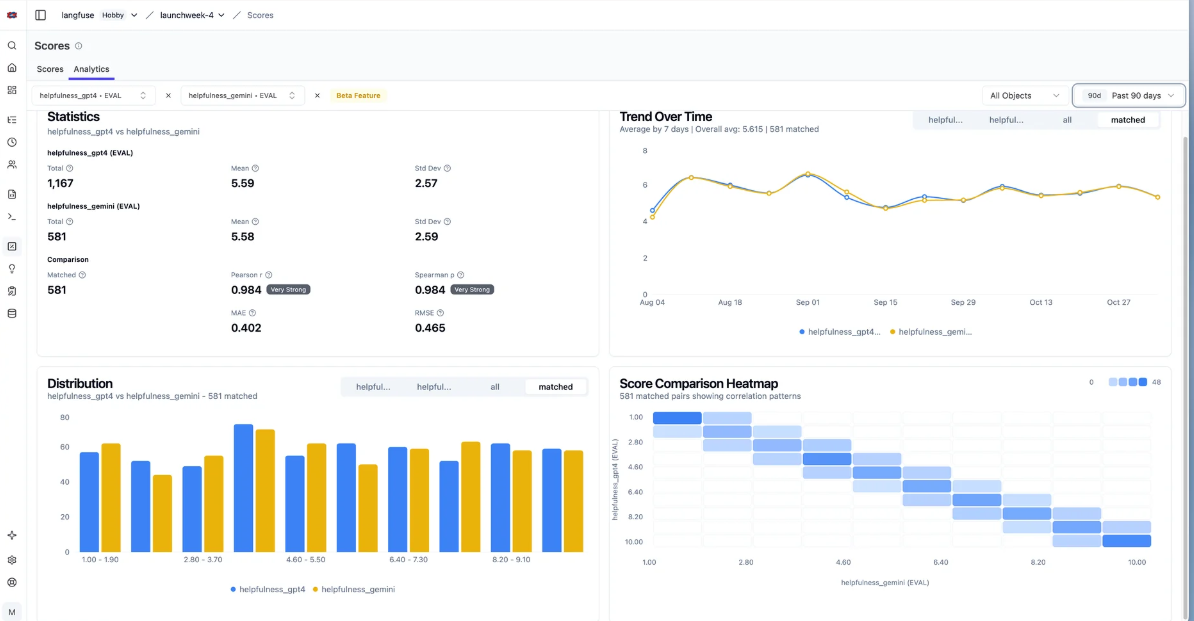Click Very Strong badge beside Pearson r

tap(288, 290)
